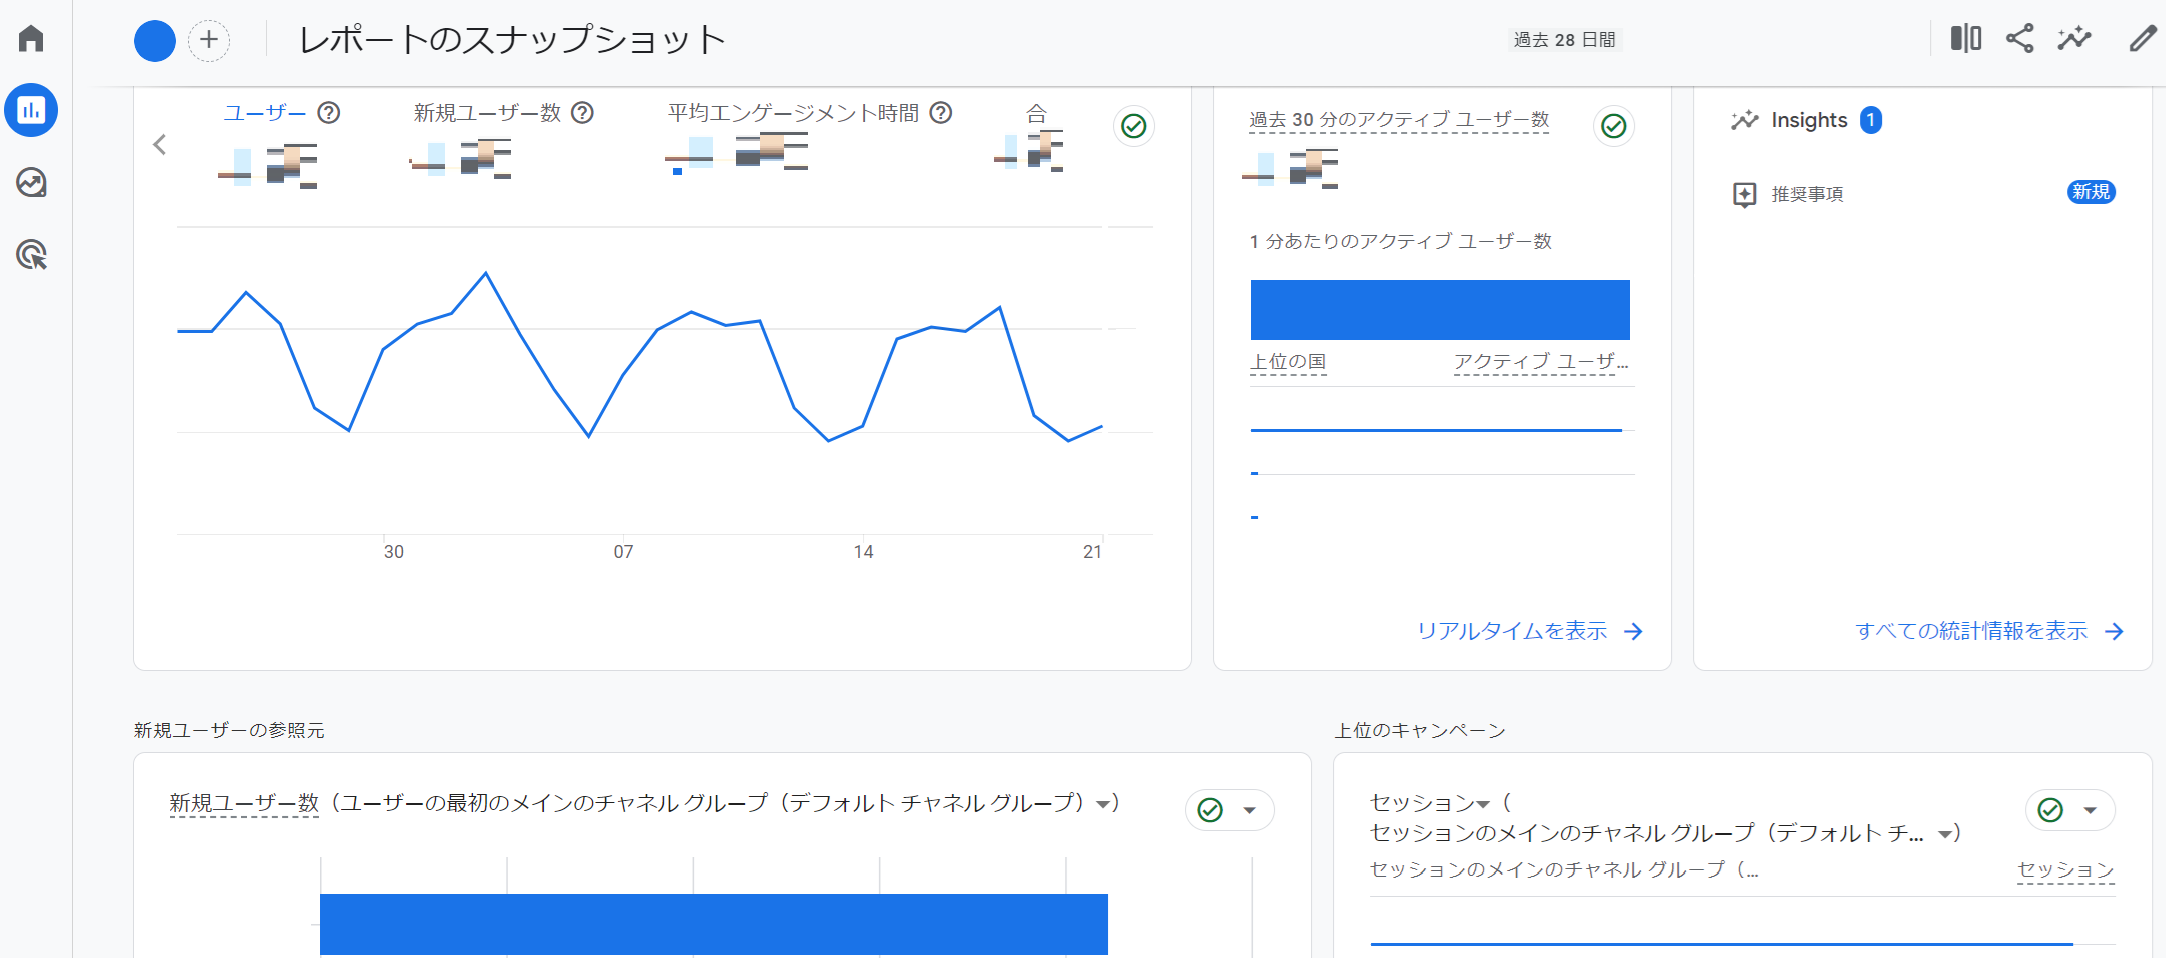This screenshot has height=958, width=2166.
Task: Select the 新規ユーザー数 metric tab
Action: (487, 113)
